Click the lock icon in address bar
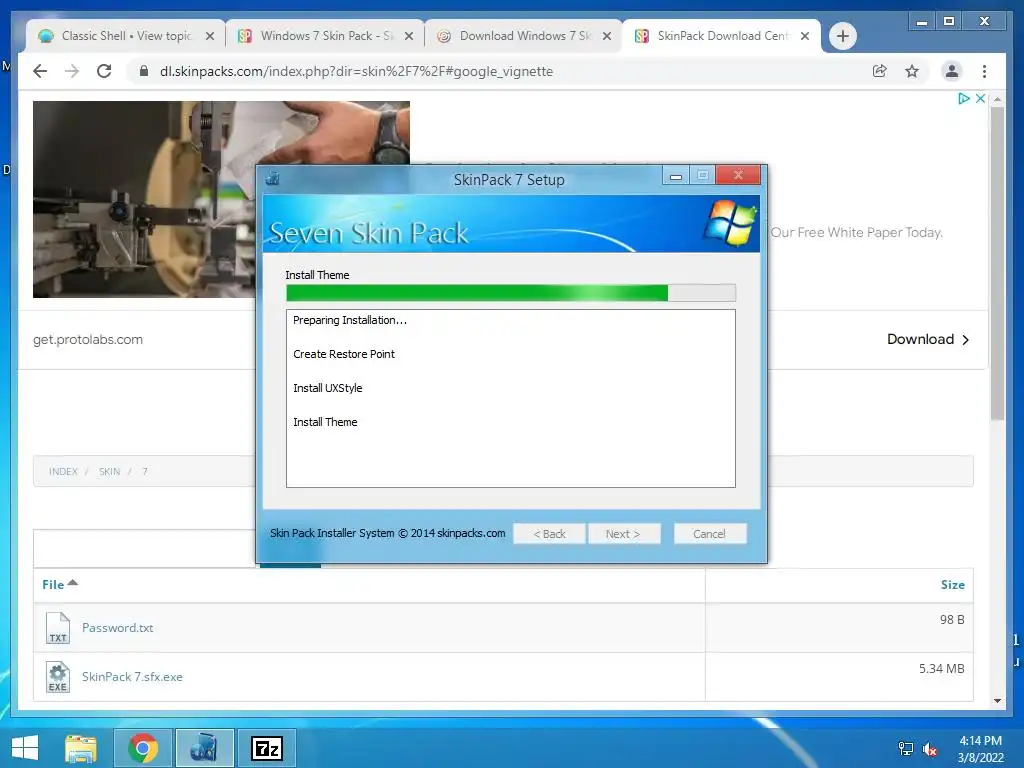 pos(144,71)
